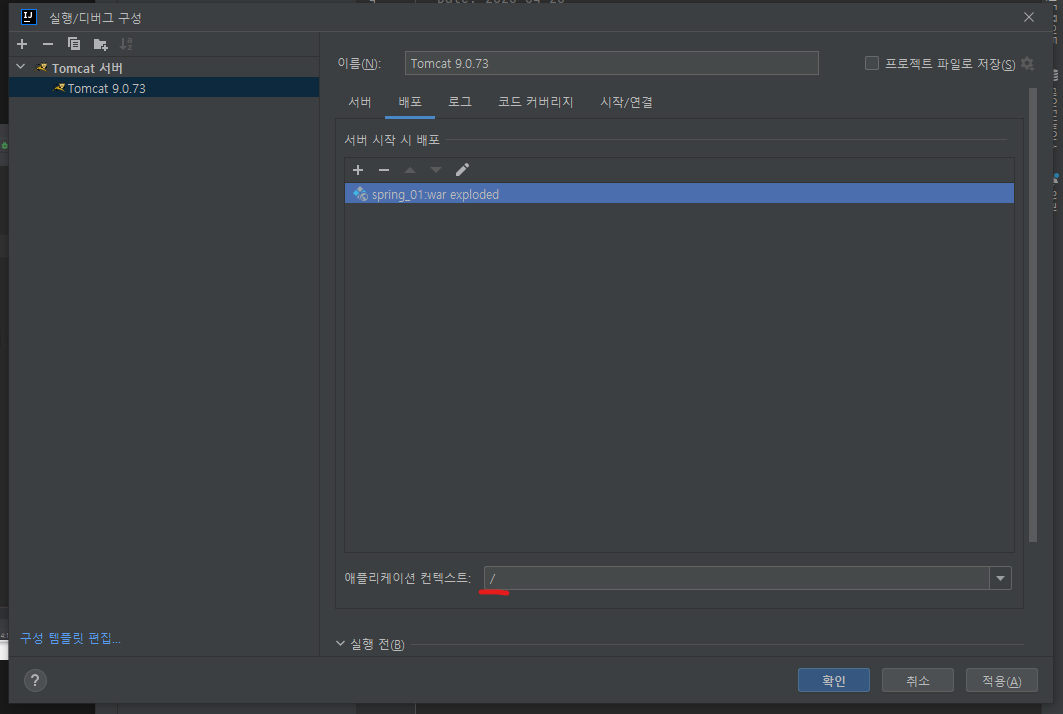Open project file storage gear settings
1063x714 pixels.
[1028, 63]
